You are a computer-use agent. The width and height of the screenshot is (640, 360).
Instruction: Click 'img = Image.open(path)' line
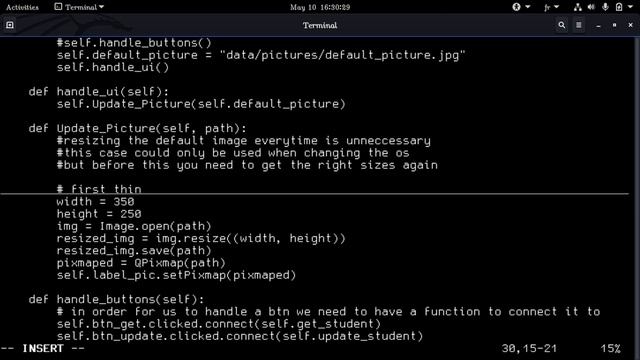134,226
